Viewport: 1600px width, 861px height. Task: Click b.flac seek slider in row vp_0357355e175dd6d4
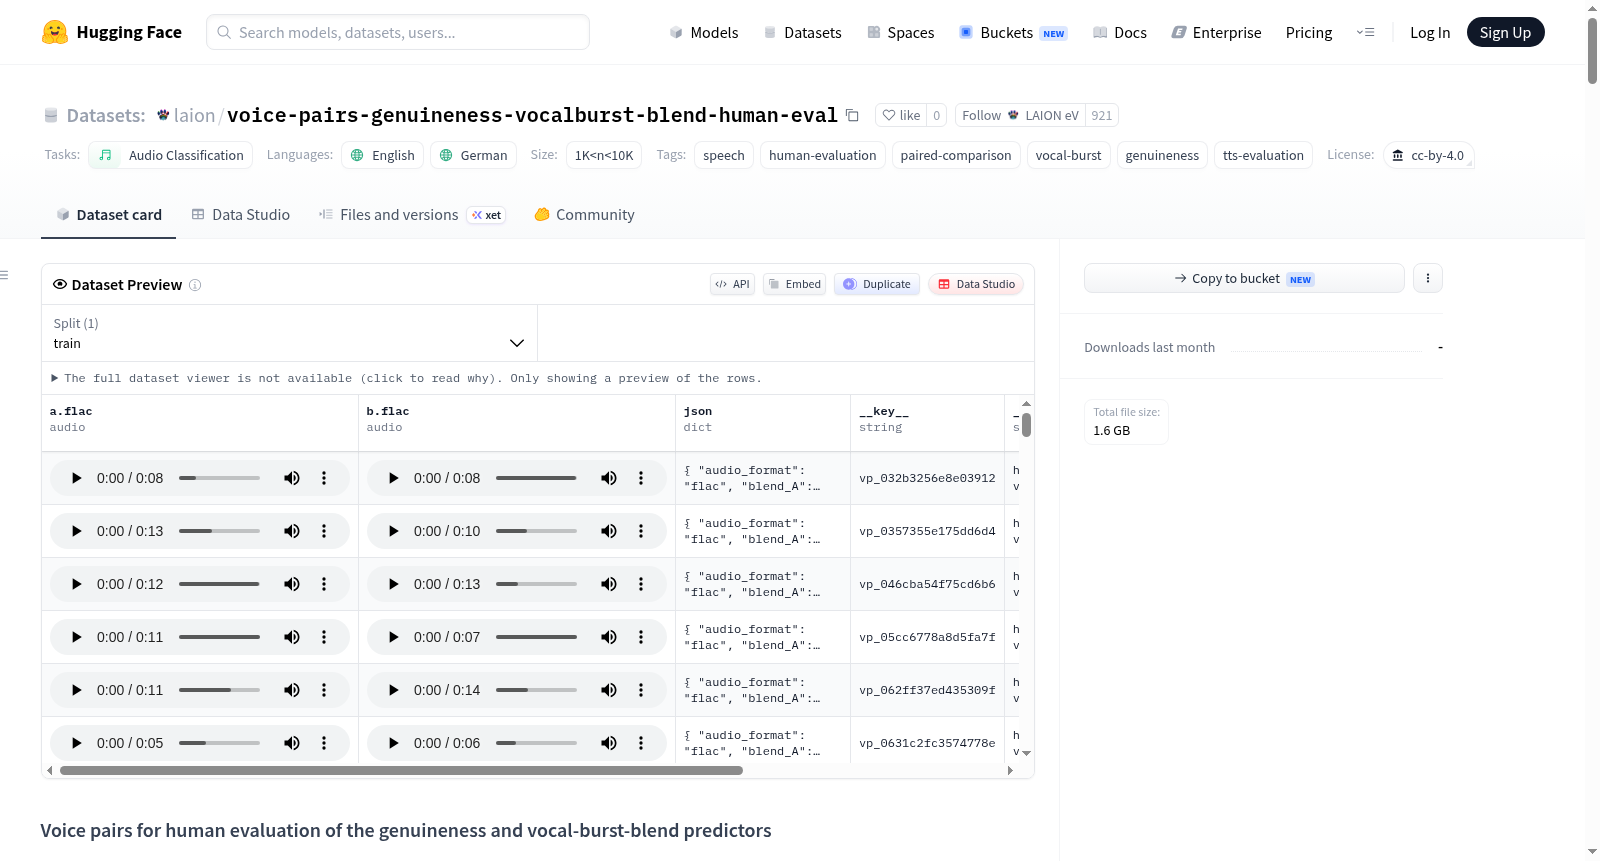click(x=536, y=531)
